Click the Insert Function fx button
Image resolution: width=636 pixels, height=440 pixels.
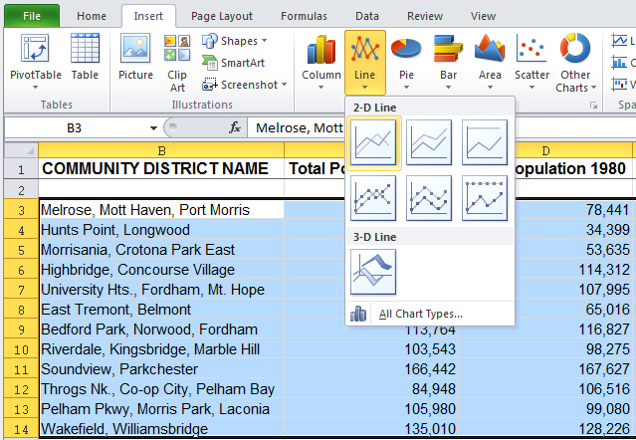click(x=235, y=128)
